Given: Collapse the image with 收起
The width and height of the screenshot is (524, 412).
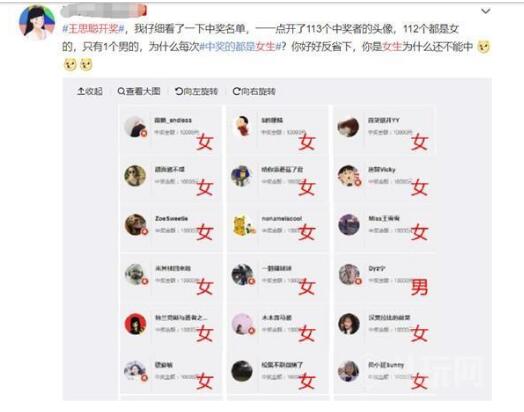Looking at the screenshot, I should 90,91.
